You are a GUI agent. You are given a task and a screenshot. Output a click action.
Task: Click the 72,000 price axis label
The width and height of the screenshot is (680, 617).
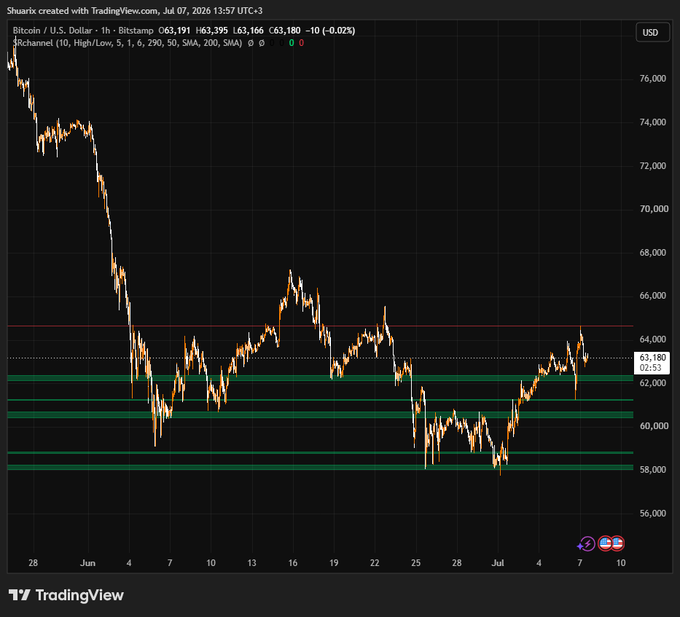653,166
